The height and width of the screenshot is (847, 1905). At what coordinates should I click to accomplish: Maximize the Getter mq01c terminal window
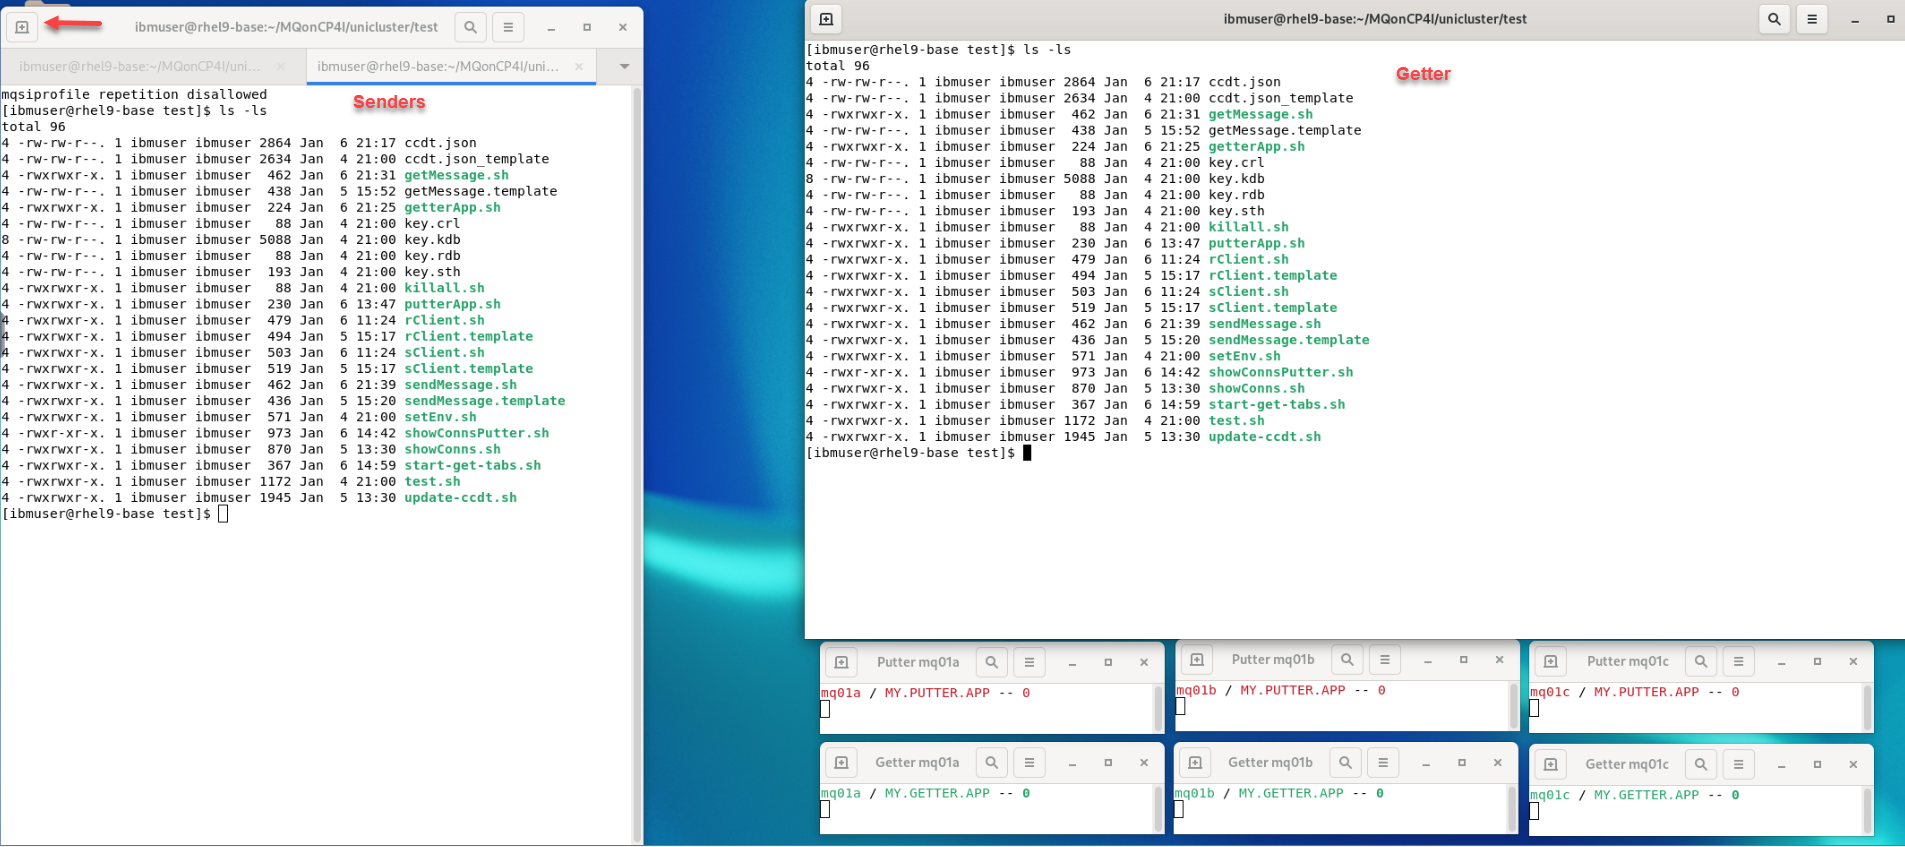(x=1817, y=765)
